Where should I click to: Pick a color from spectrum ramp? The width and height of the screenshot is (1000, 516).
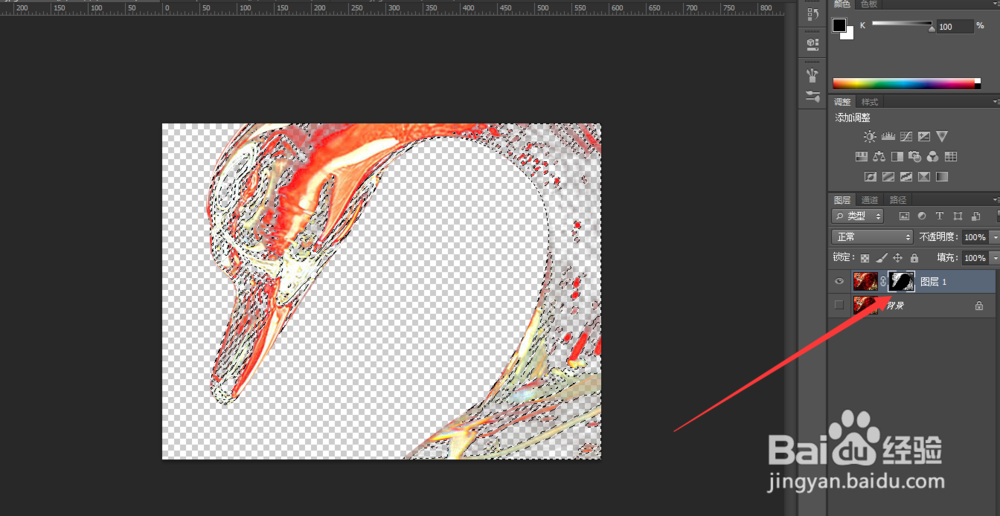coord(906,84)
